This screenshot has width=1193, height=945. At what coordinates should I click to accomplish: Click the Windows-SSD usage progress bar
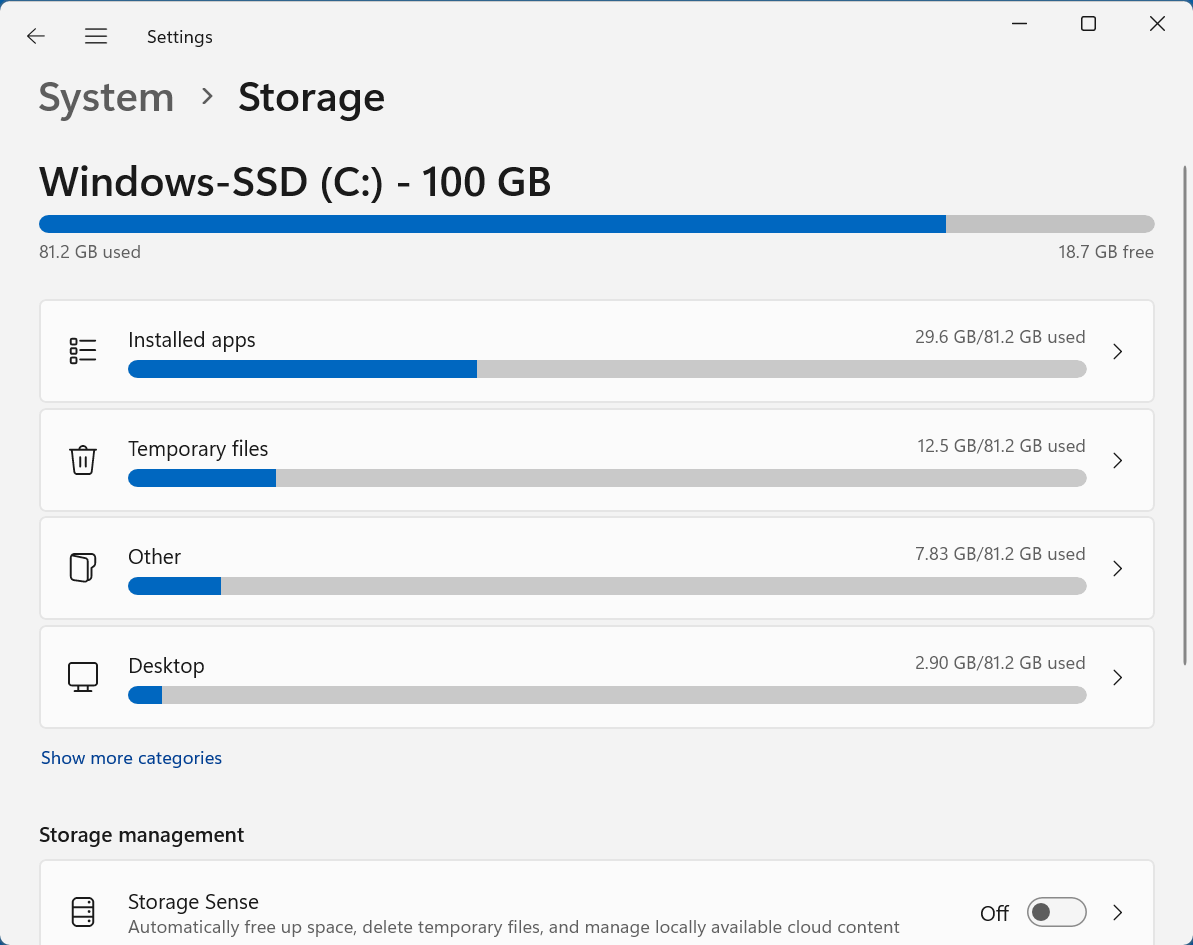click(x=596, y=224)
